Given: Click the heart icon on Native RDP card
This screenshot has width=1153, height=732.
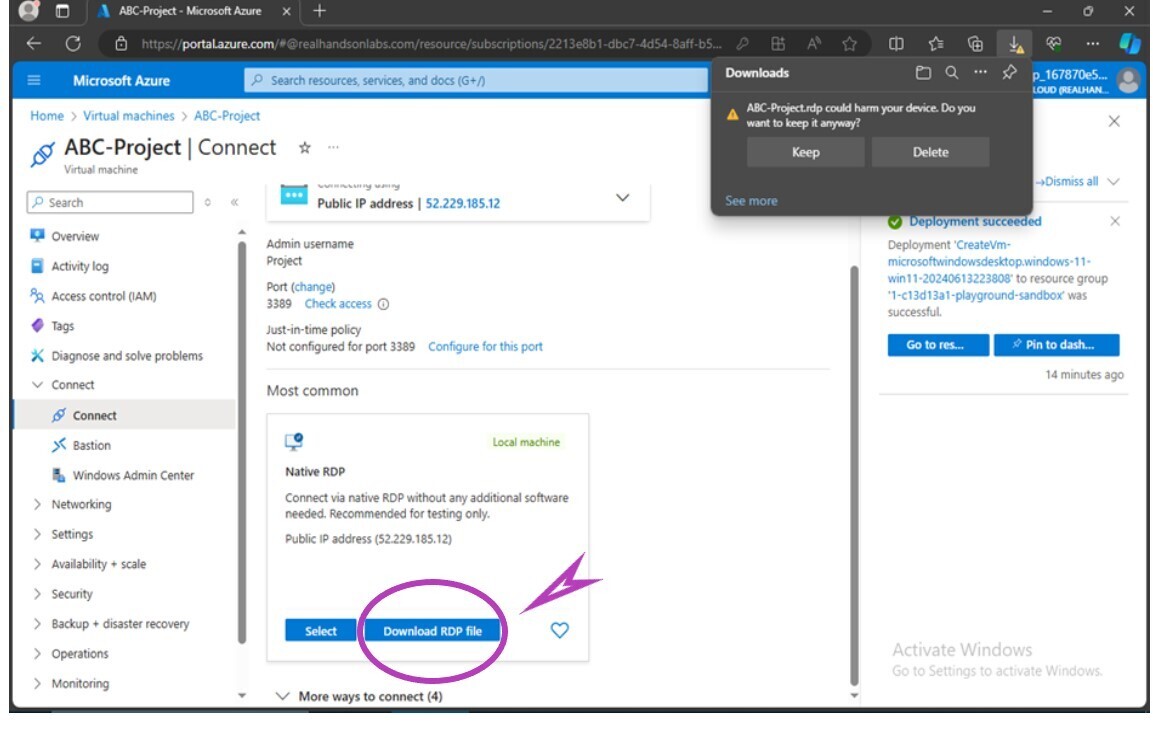Looking at the screenshot, I should [560, 630].
